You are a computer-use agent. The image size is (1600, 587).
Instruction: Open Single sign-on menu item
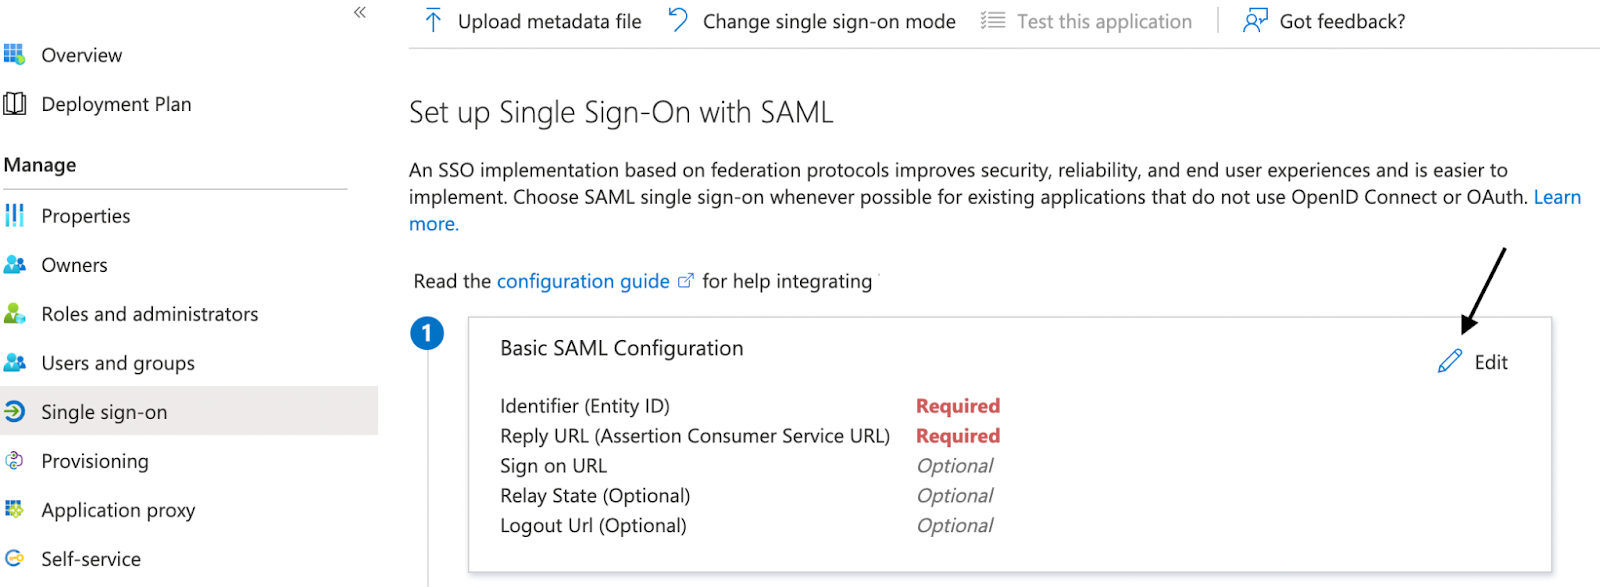pyautogui.click(x=104, y=412)
